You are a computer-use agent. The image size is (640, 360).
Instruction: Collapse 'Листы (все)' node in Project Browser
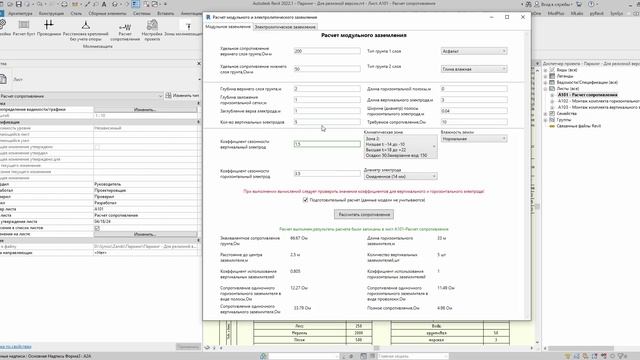point(546,89)
